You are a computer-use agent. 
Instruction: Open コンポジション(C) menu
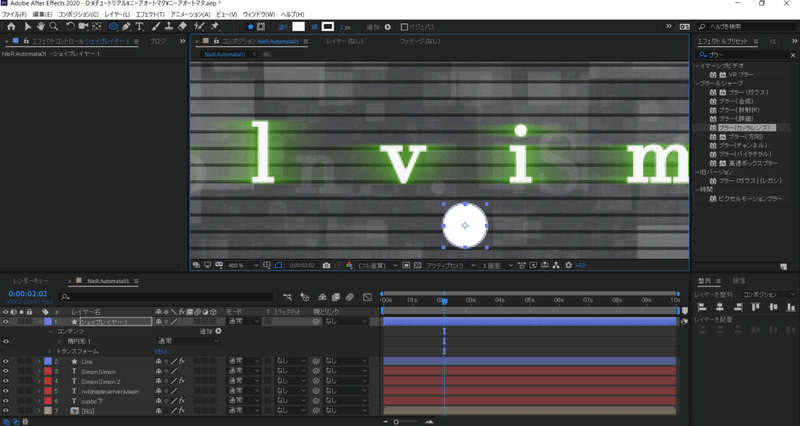coord(79,14)
